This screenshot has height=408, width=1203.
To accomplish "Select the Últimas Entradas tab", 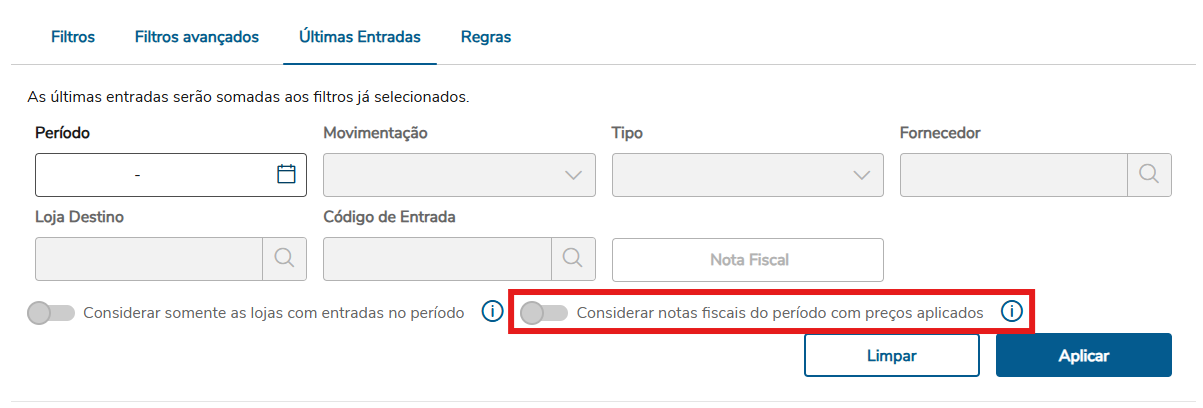I will [x=360, y=37].
